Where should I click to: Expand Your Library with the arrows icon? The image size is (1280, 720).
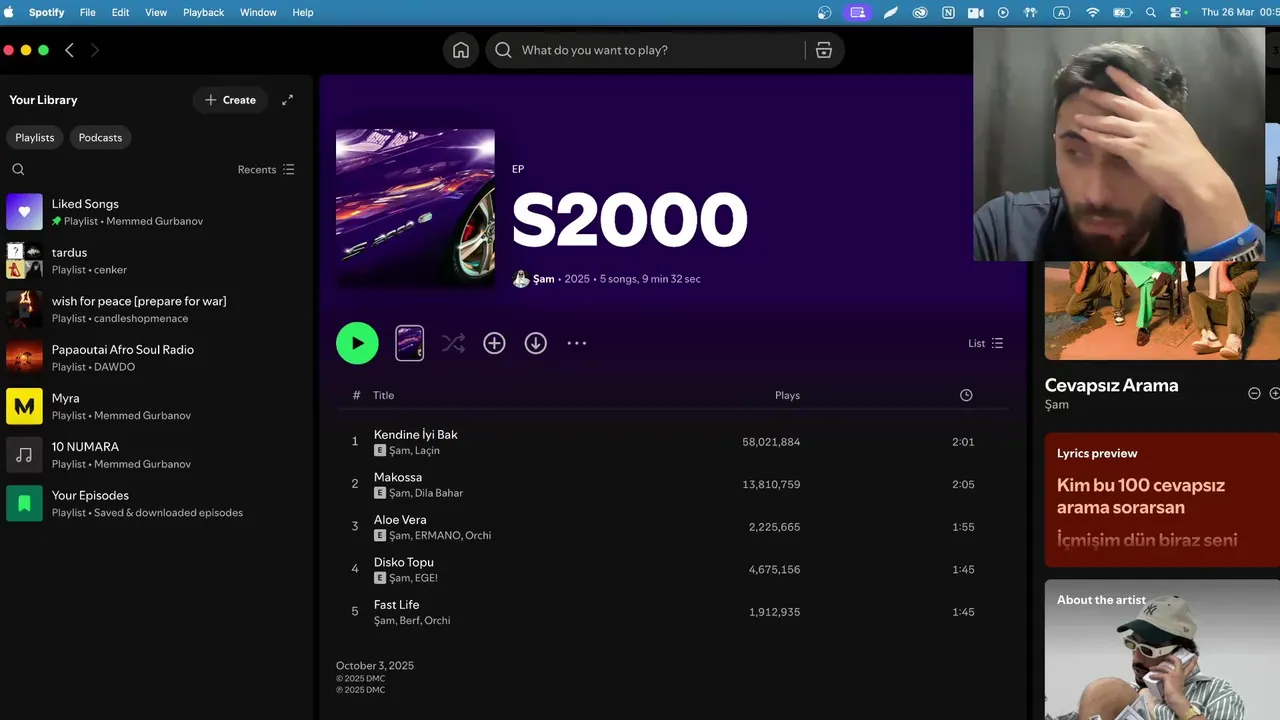point(288,100)
